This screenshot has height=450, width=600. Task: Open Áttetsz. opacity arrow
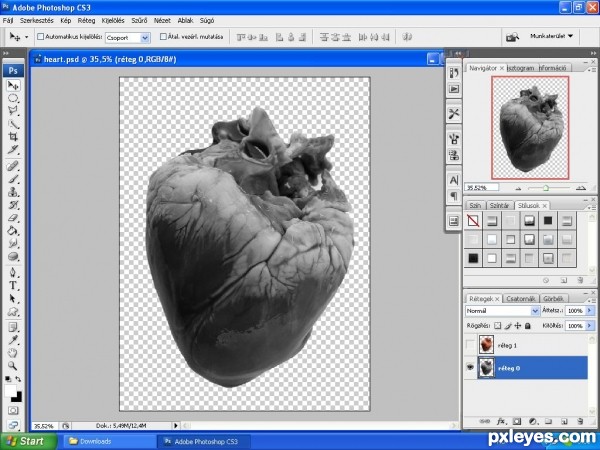[590, 311]
